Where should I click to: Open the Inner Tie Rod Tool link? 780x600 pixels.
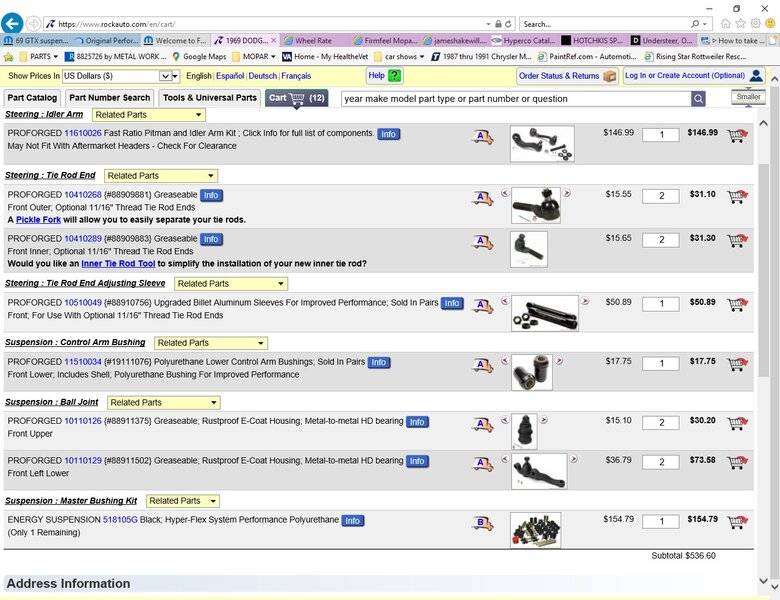tap(118, 264)
